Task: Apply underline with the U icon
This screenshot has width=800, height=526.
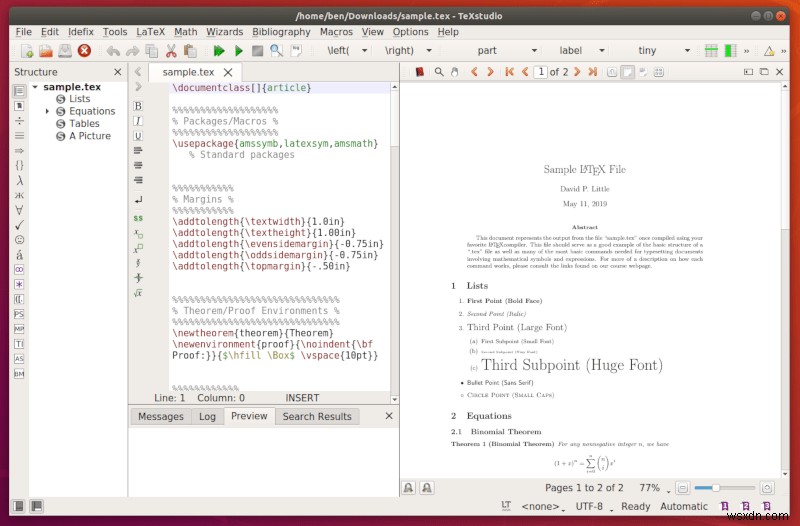Action: point(138,136)
